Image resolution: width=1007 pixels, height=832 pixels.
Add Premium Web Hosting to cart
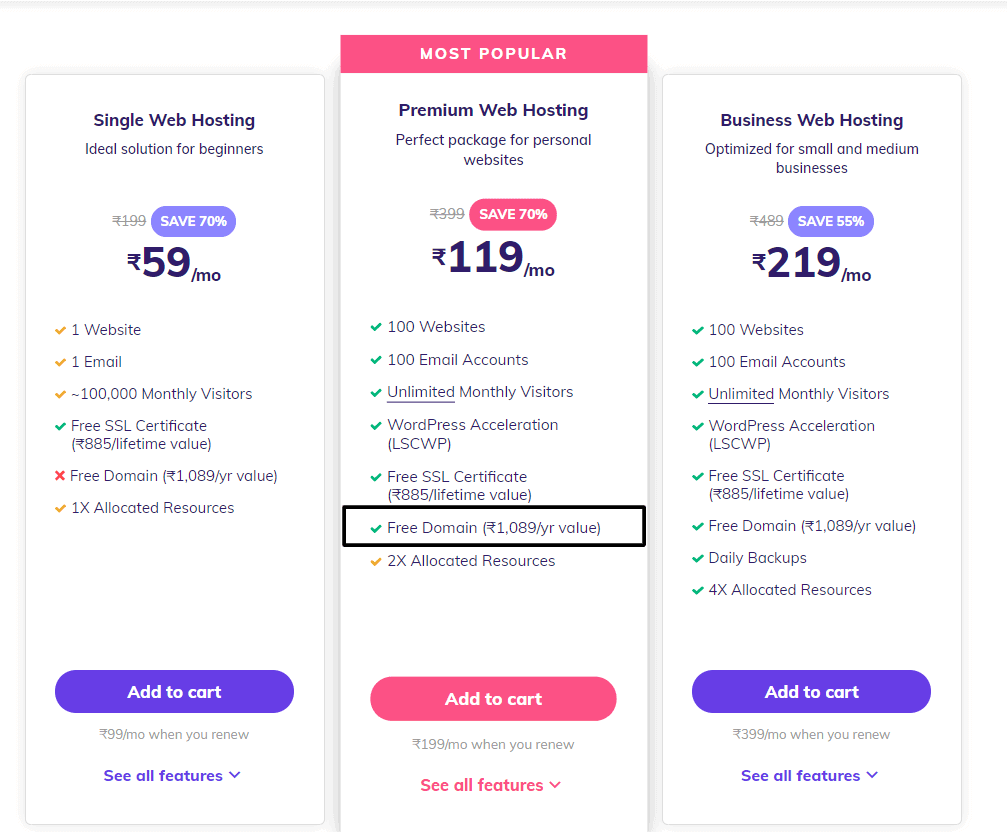493,698
